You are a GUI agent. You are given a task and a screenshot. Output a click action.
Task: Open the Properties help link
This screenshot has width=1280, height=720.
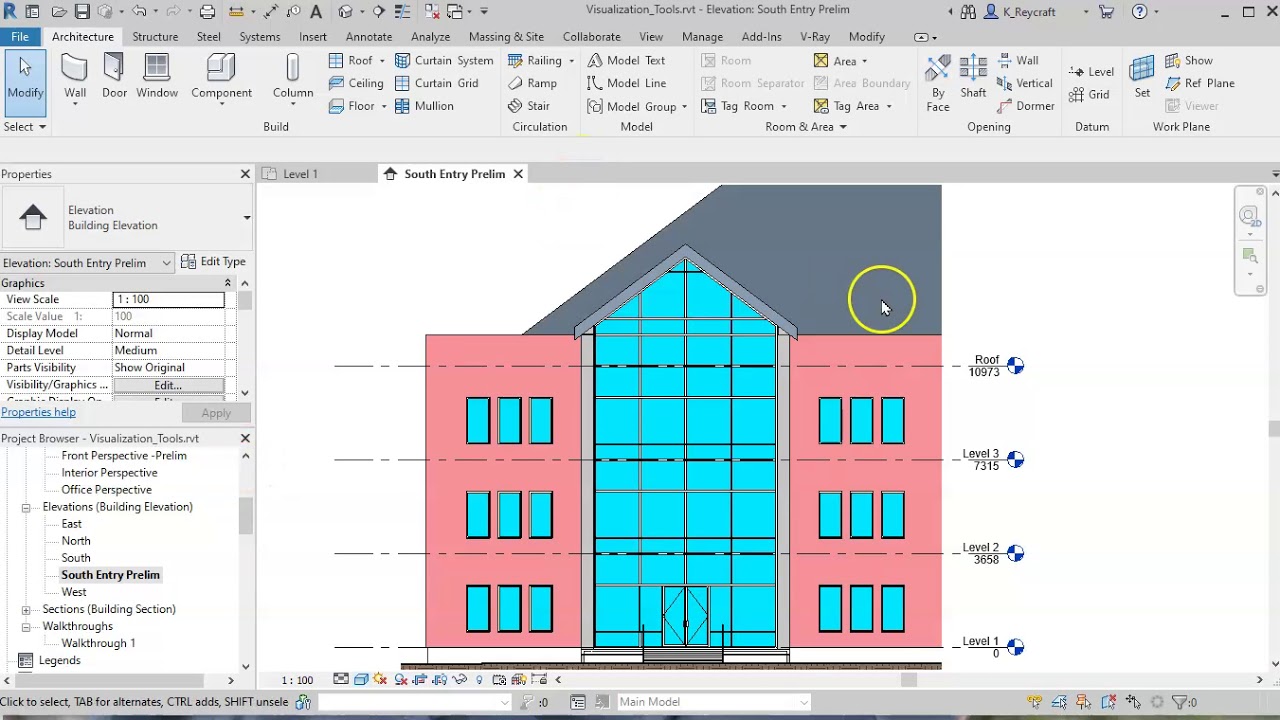click(x=38, y=412)
